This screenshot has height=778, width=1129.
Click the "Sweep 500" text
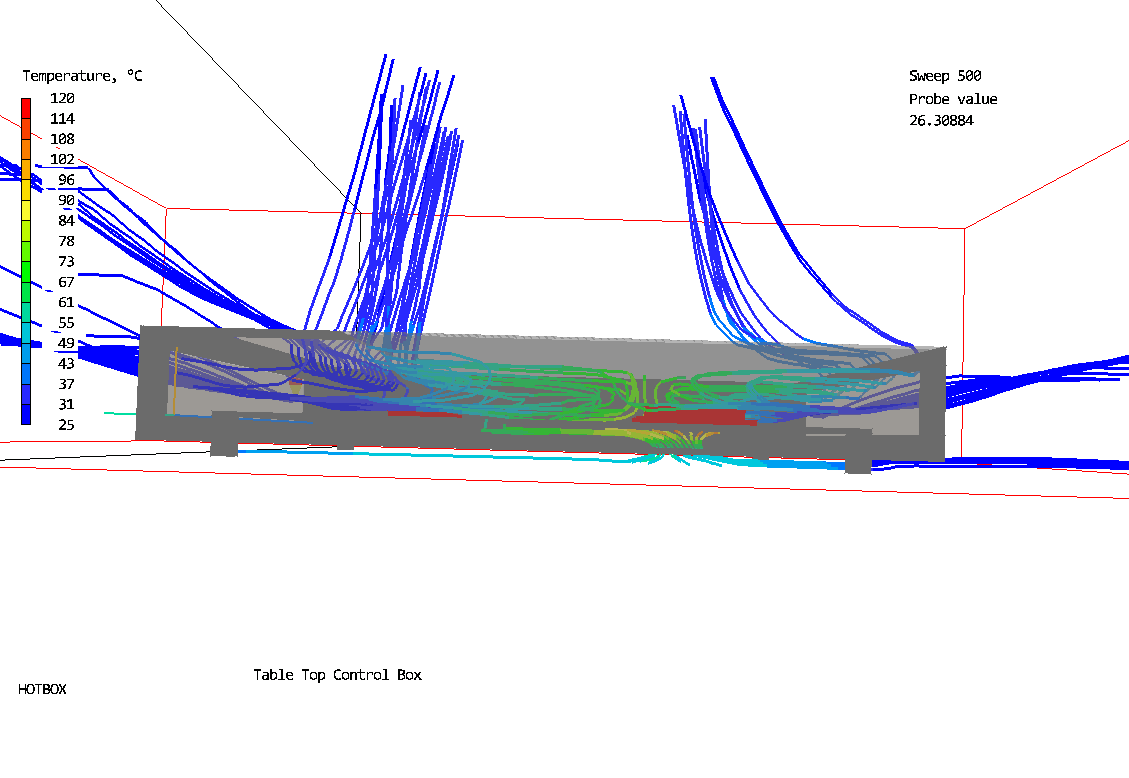pos(944,76)
